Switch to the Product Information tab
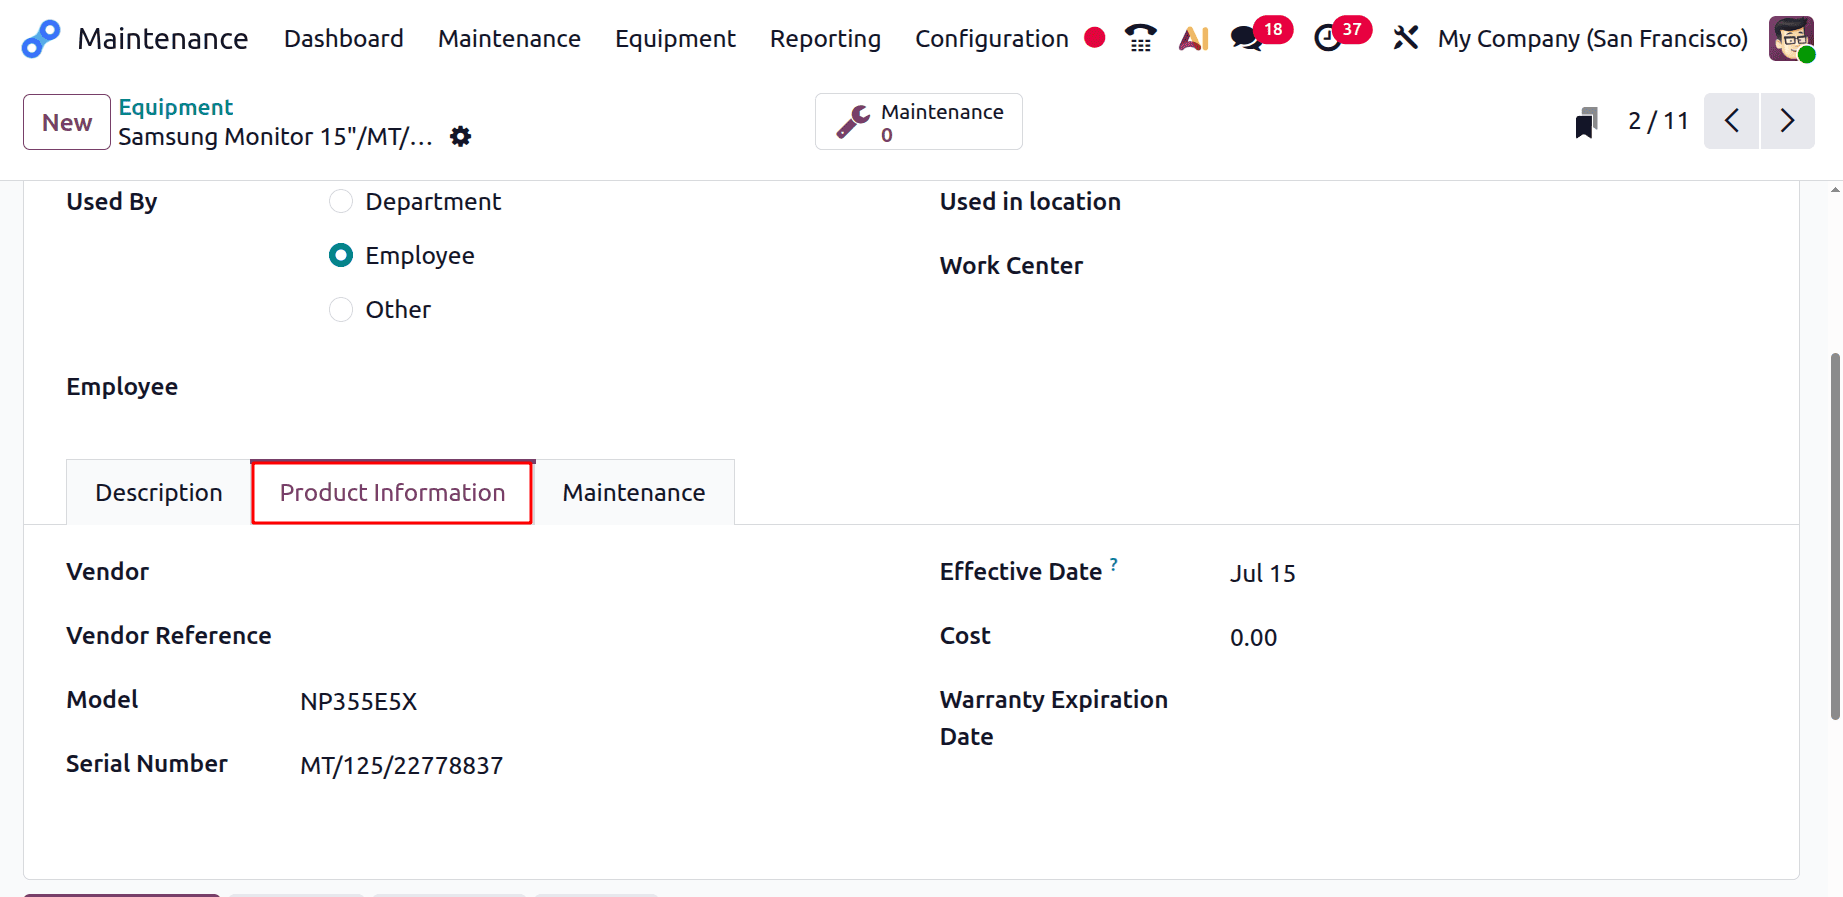 [392, 492]
